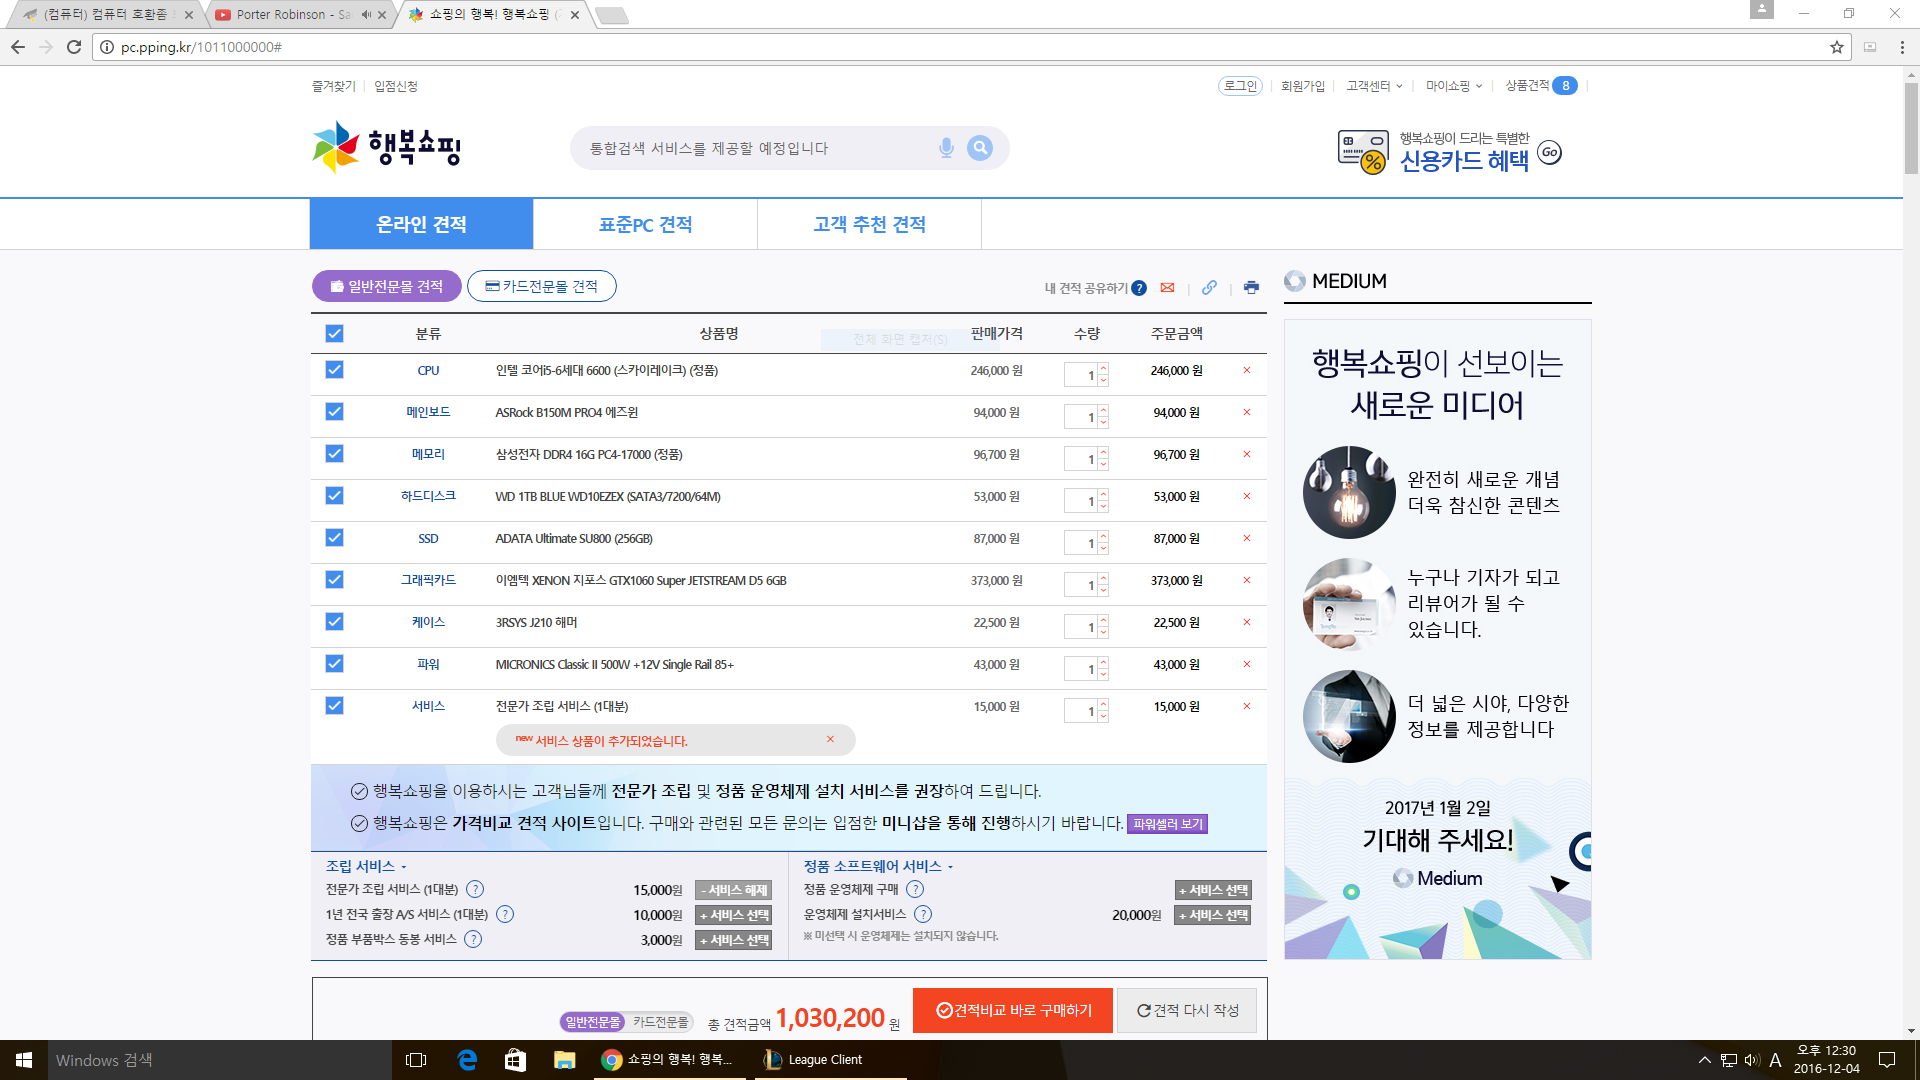
Task: Expand the 조립 서비스 section arrow
Action: [x=403, y=867]
